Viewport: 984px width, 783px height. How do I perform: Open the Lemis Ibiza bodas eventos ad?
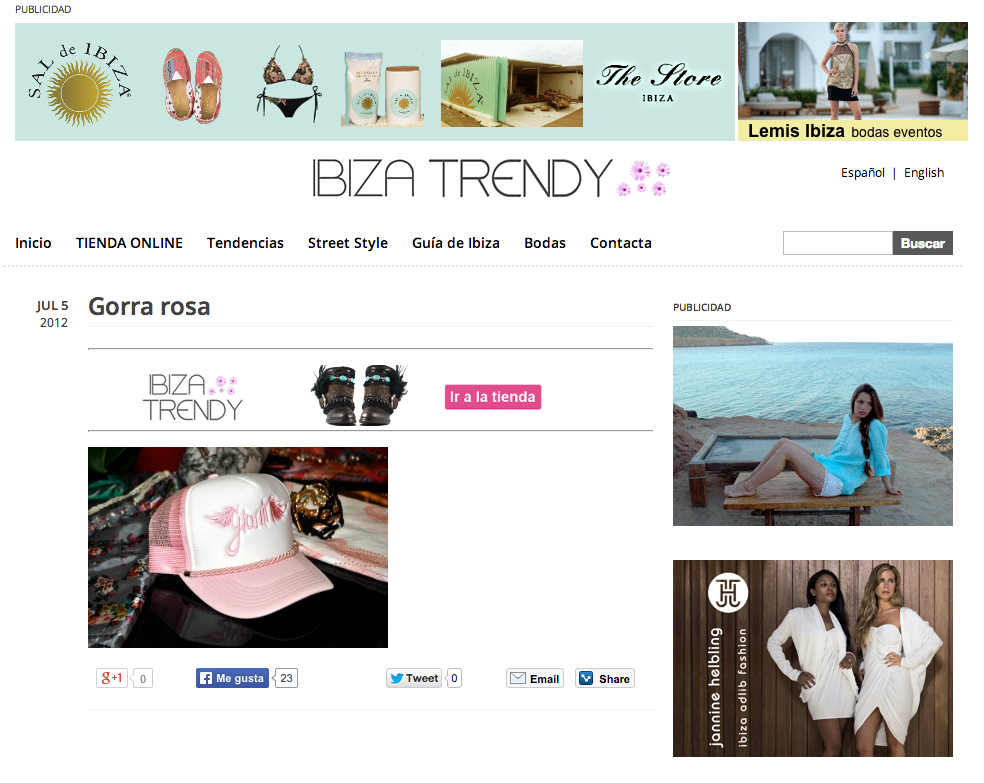(852, 81)
